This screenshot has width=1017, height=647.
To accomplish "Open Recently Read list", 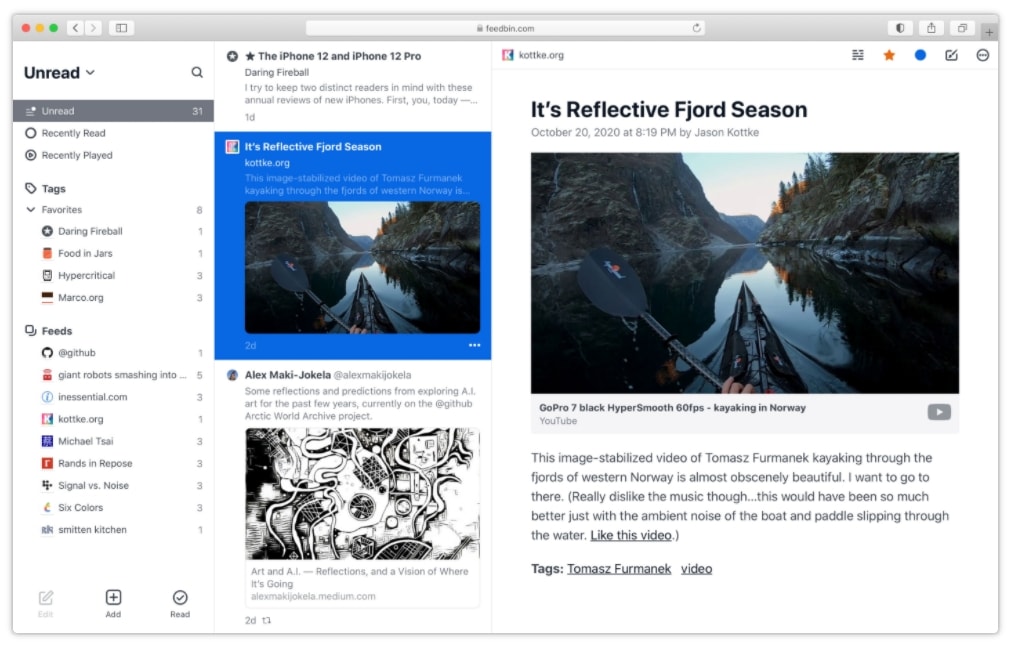I will point(114,133).
